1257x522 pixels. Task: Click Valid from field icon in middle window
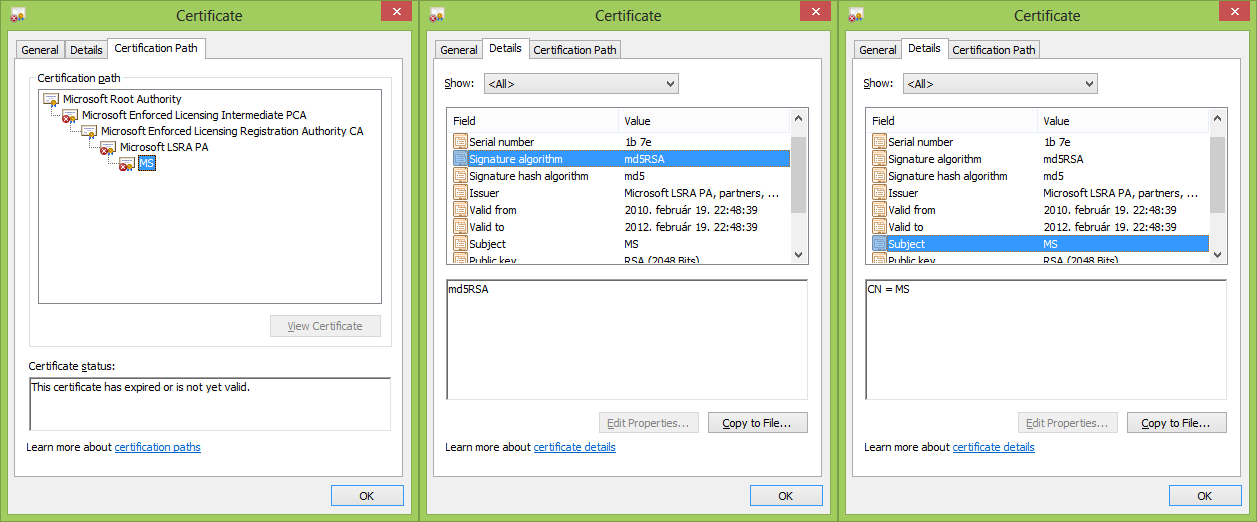460,210
